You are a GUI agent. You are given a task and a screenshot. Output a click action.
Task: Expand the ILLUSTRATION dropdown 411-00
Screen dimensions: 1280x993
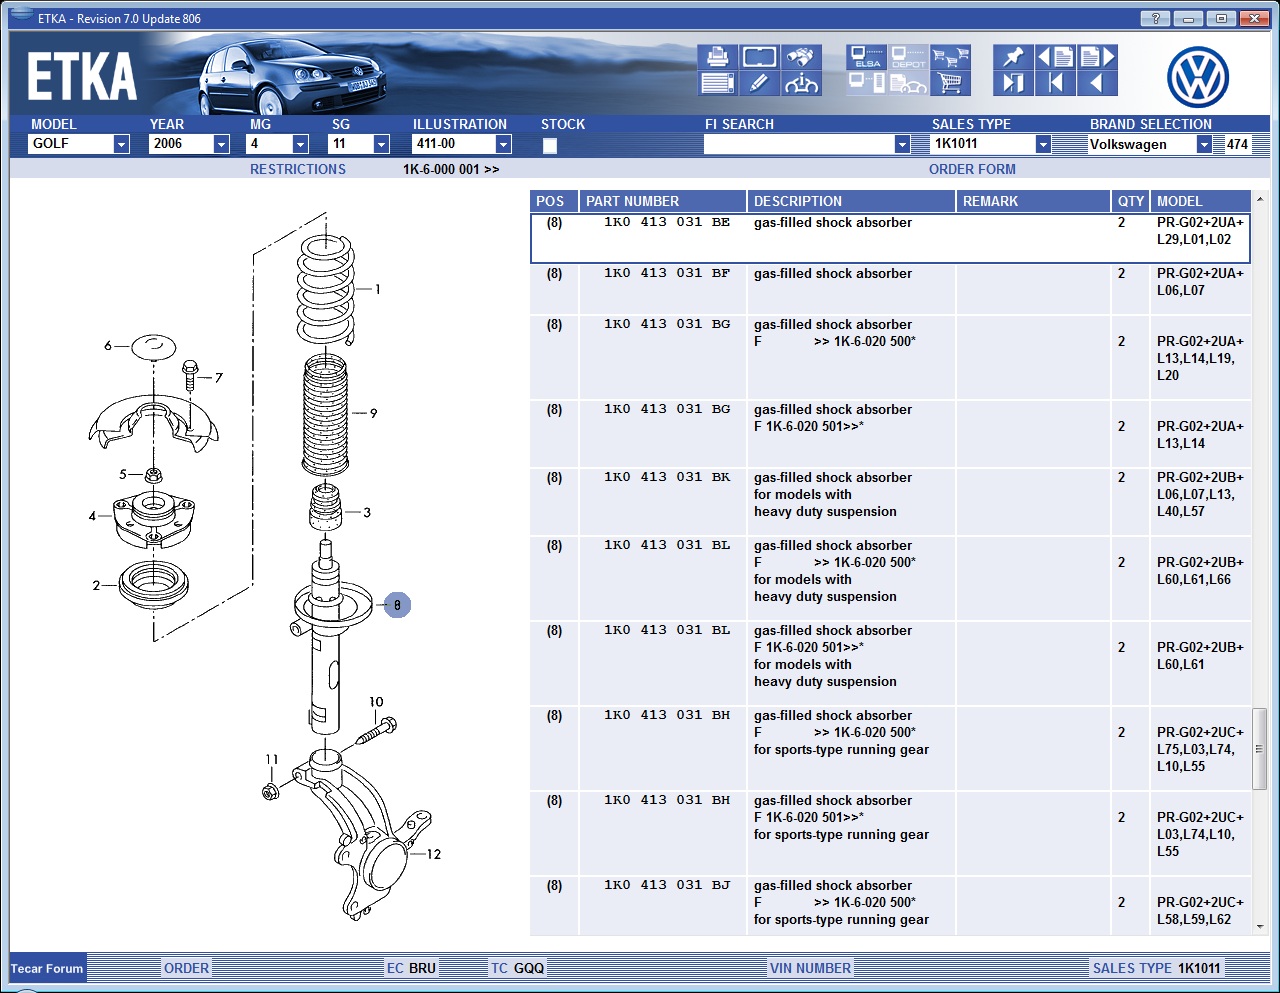pyautogui.click(x=503, y=144)
